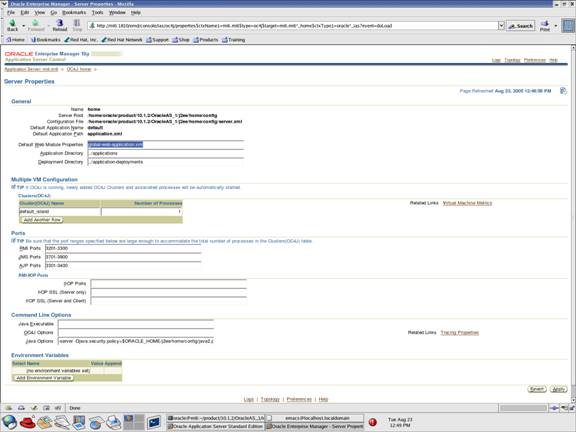Open the Window menu

pyautogui.click(x=117, y=12)
